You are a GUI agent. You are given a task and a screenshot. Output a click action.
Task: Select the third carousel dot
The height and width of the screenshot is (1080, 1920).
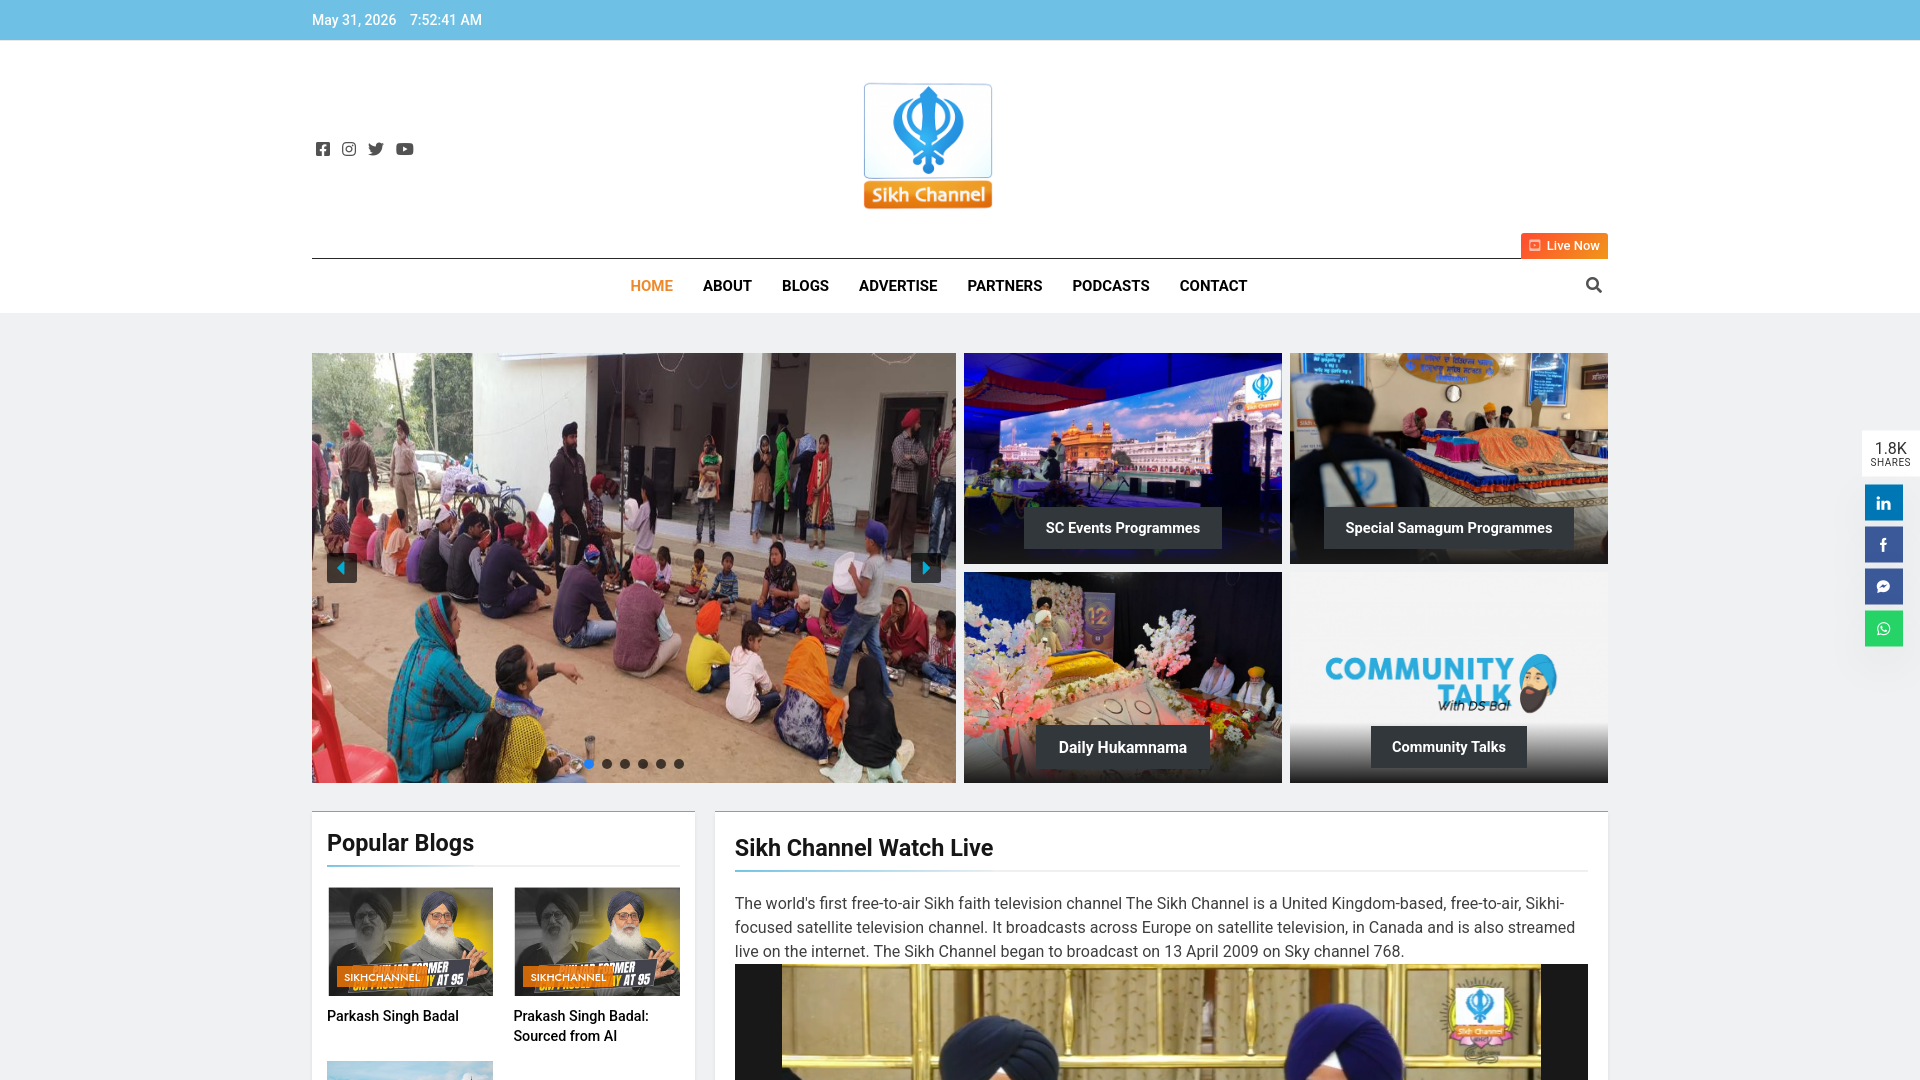(625, 764)
